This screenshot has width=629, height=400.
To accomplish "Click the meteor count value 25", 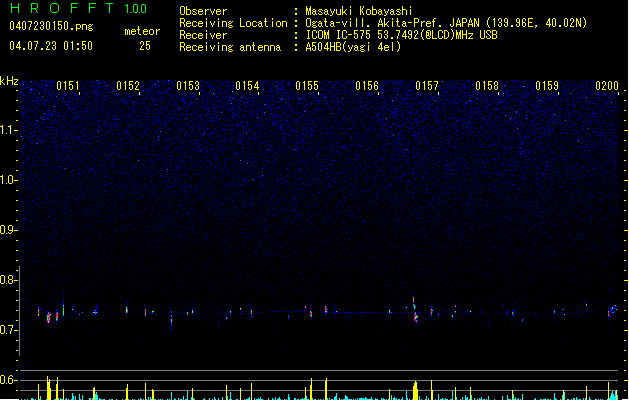I will (x=145, y=46).
